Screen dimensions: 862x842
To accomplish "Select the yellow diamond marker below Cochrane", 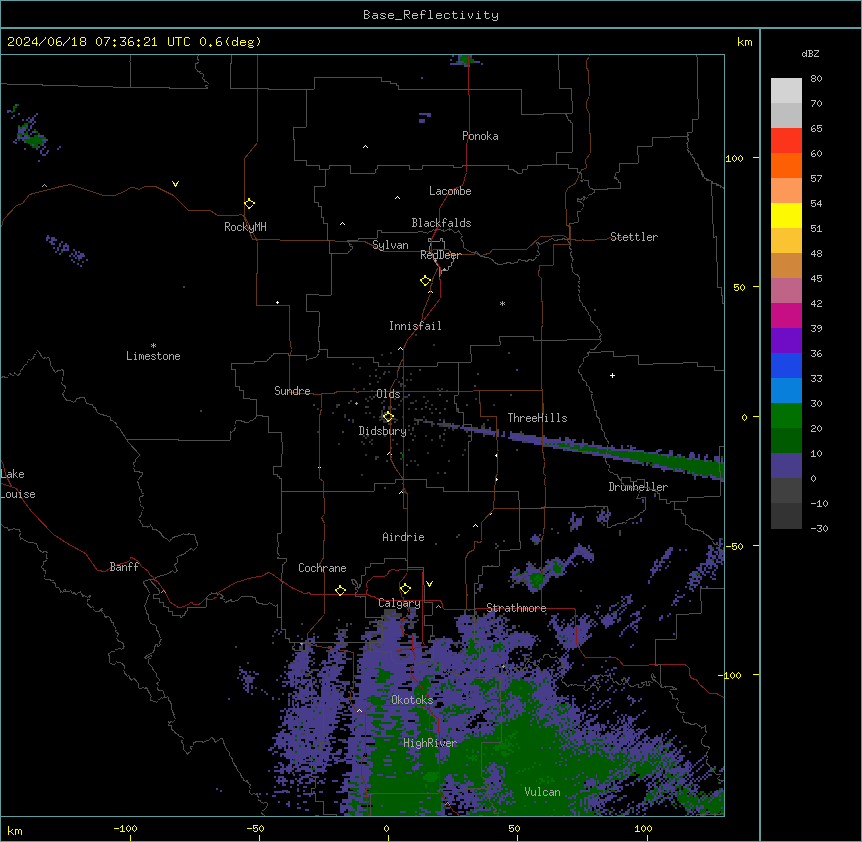I will coord(340,590).
